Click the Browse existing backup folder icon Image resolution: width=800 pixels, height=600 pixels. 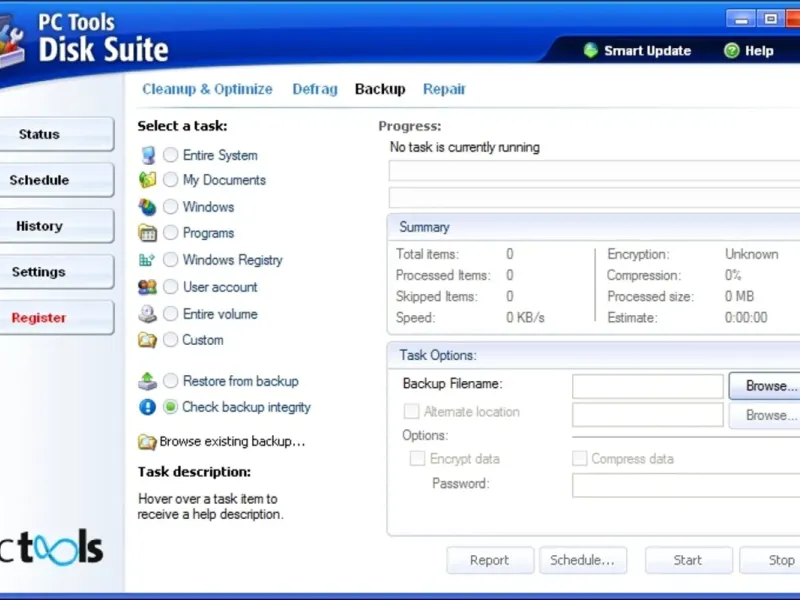coord(147,442)
